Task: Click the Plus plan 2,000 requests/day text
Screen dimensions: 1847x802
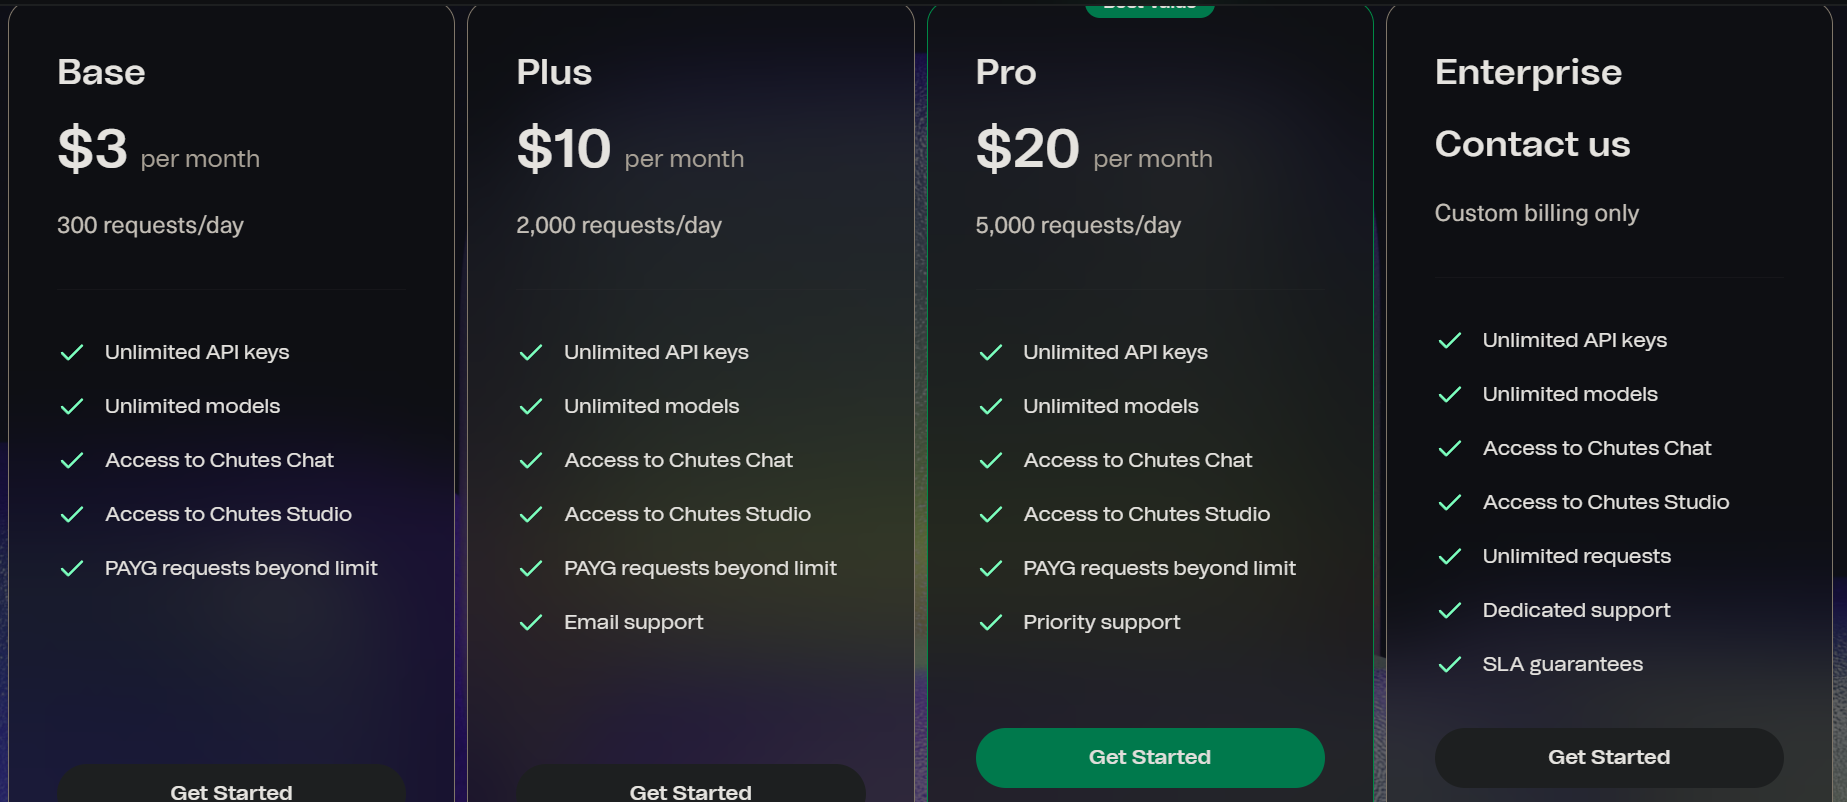Action: tap(619, 226)
